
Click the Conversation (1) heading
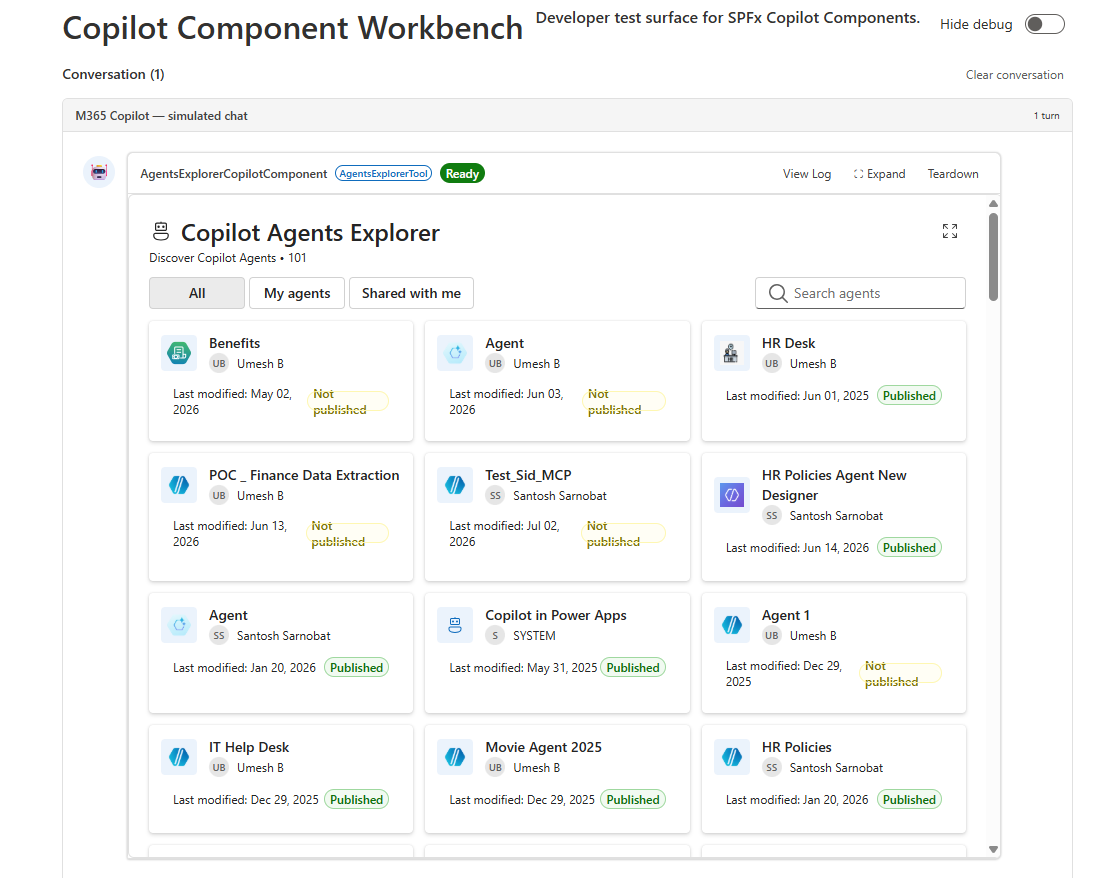pos(113,74)
